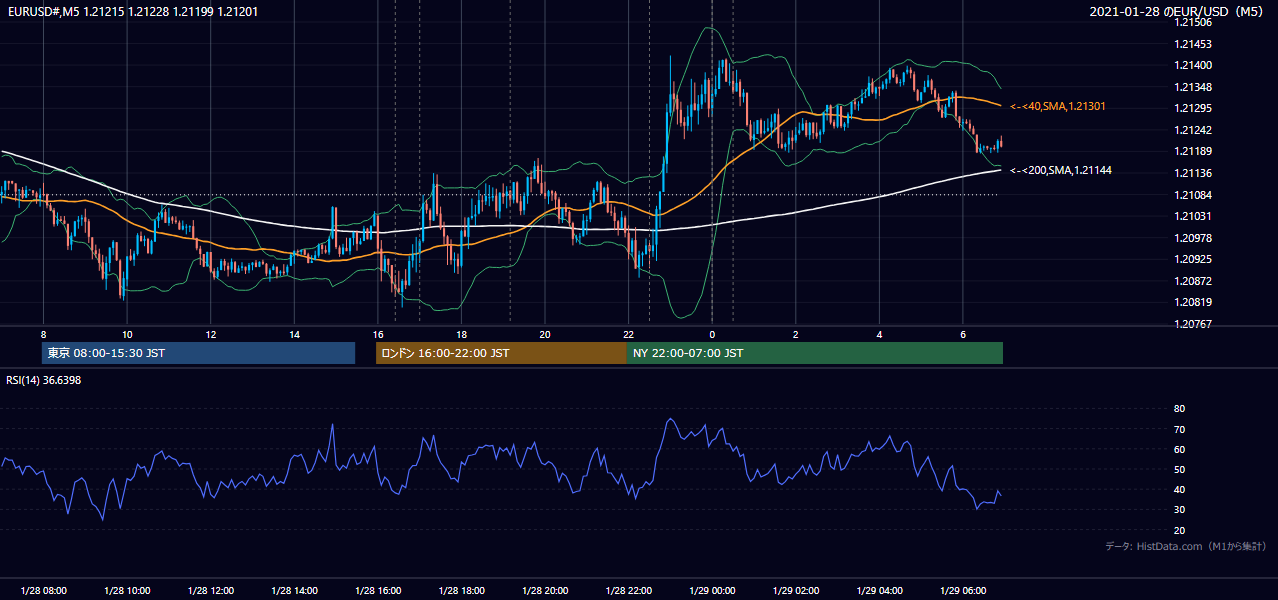Click the '1/28 08:00' bottom time label

43,591
